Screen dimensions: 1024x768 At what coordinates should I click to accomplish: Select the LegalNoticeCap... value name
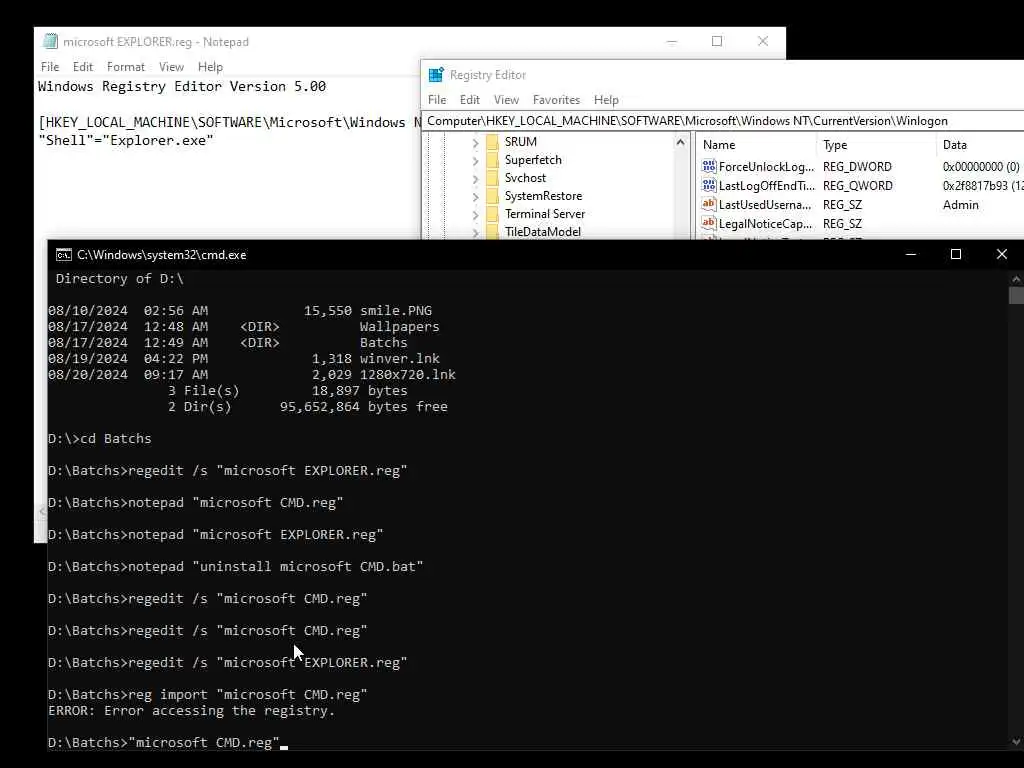coord(765,223)
